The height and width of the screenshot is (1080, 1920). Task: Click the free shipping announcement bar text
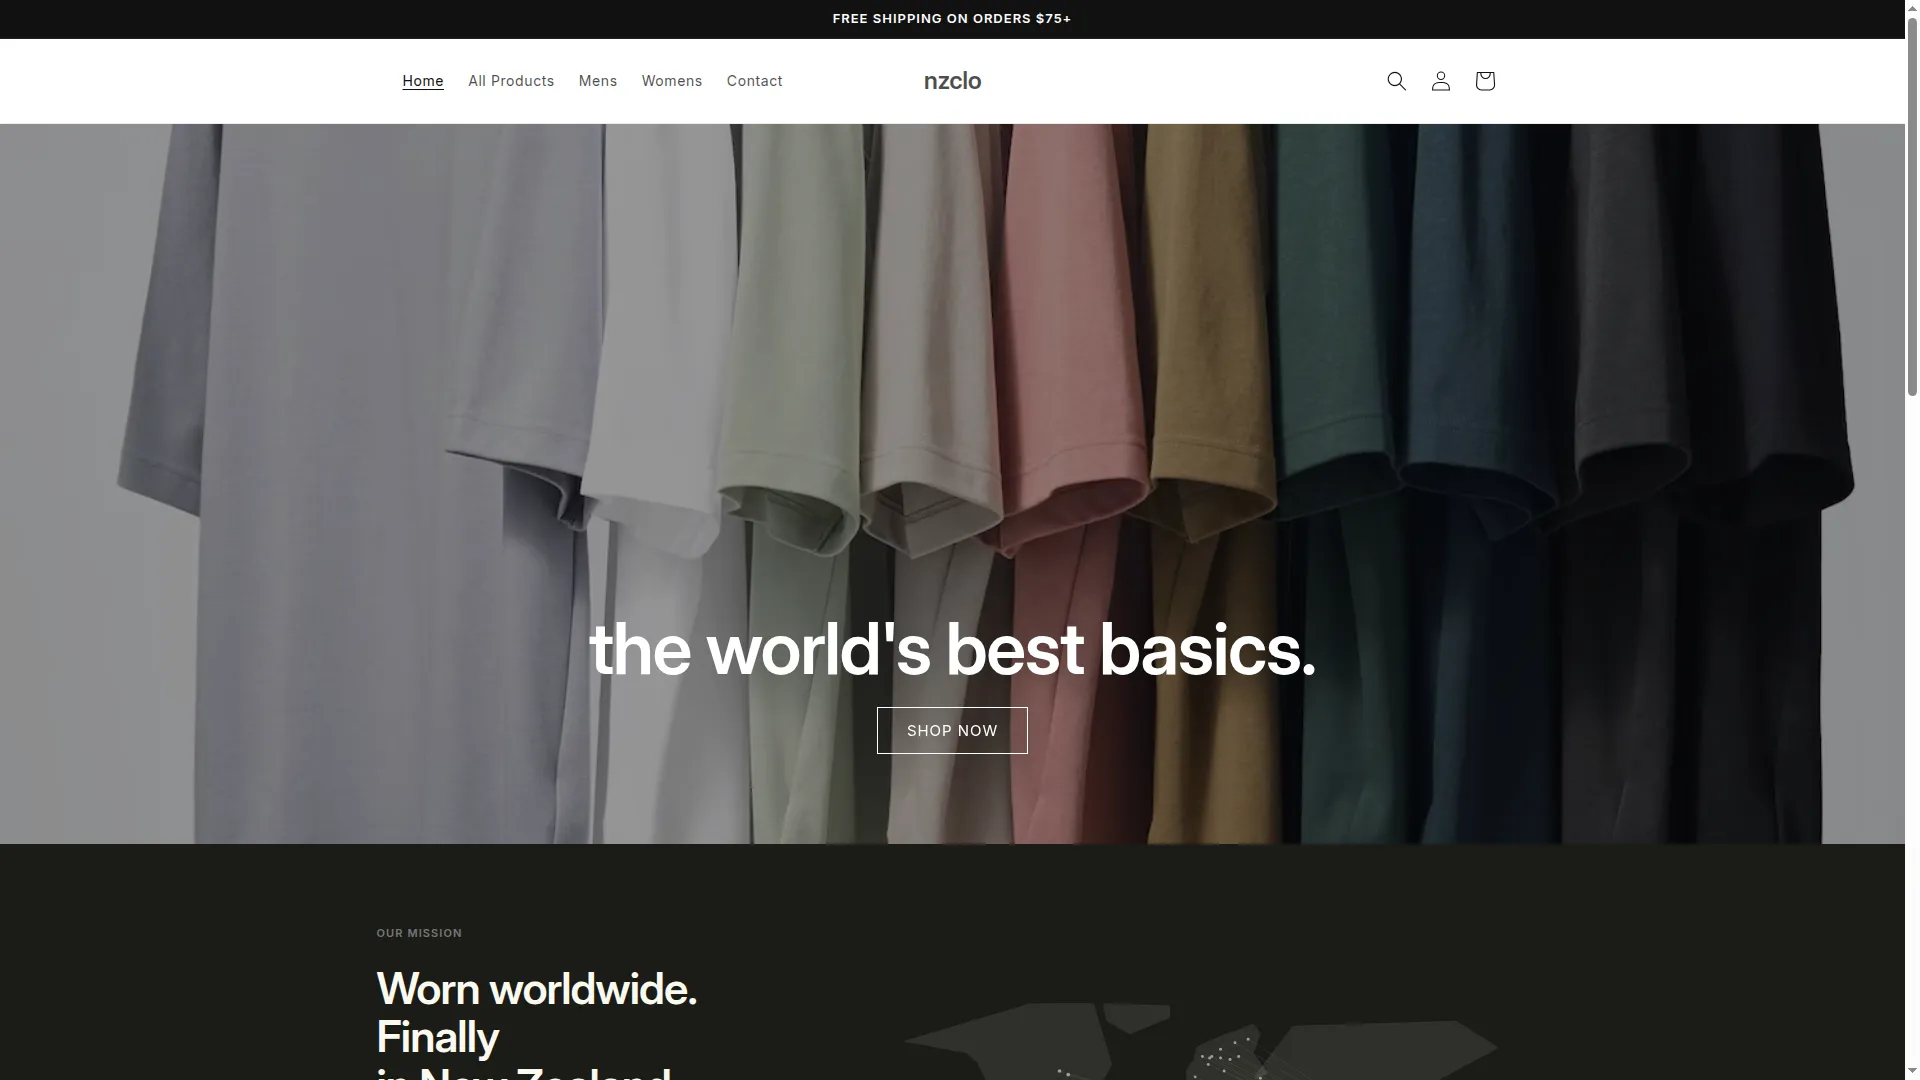pos(952,19)
